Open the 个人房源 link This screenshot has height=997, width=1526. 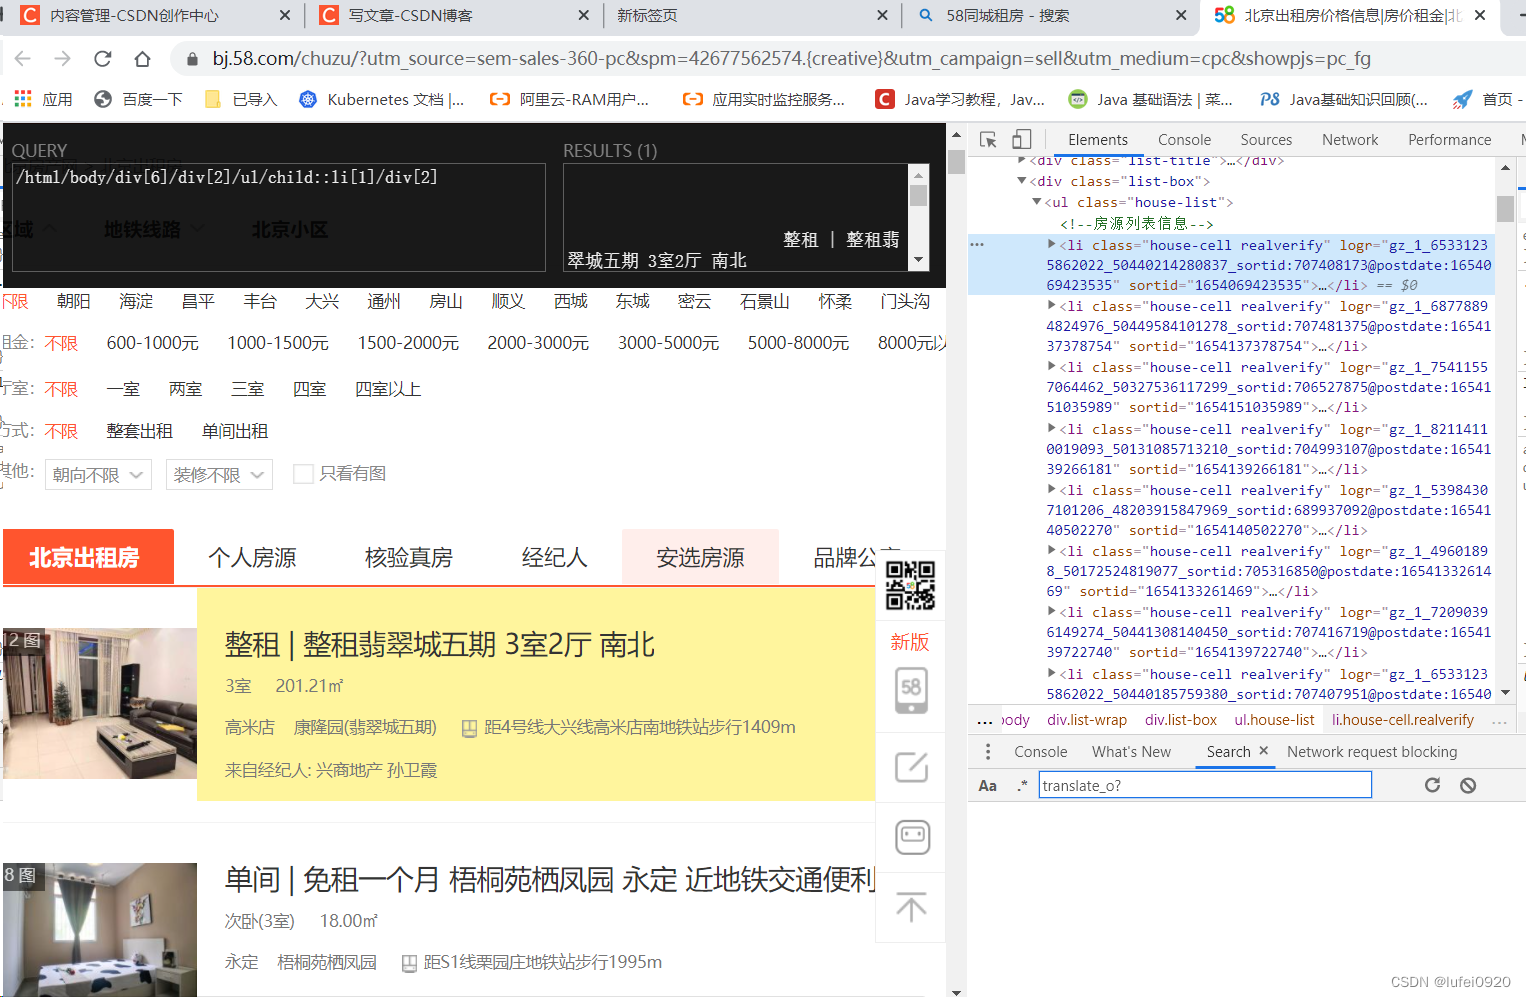pos(252,557)
